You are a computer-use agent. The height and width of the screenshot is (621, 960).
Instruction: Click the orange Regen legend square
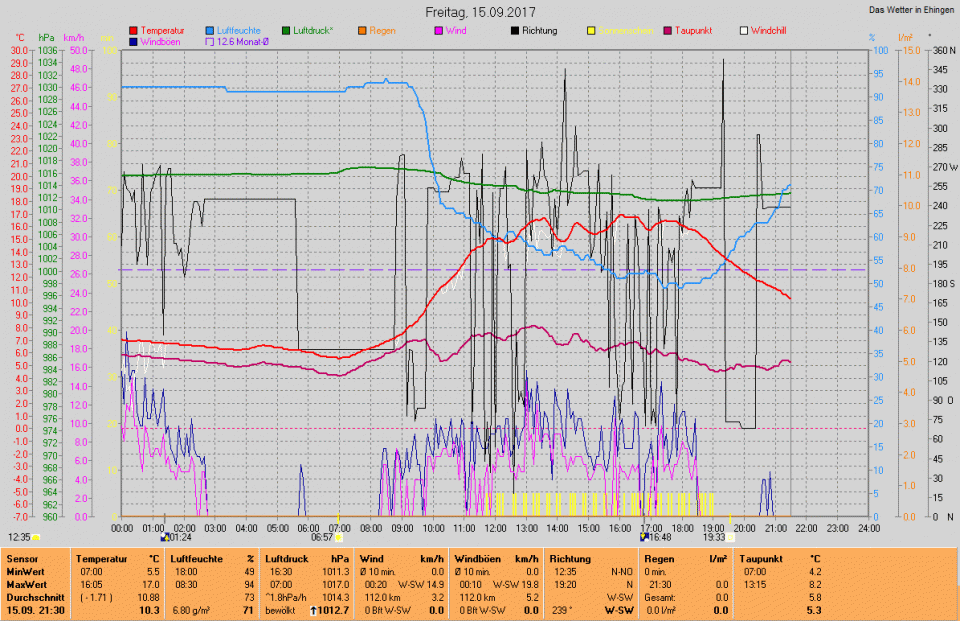point(362,31)
